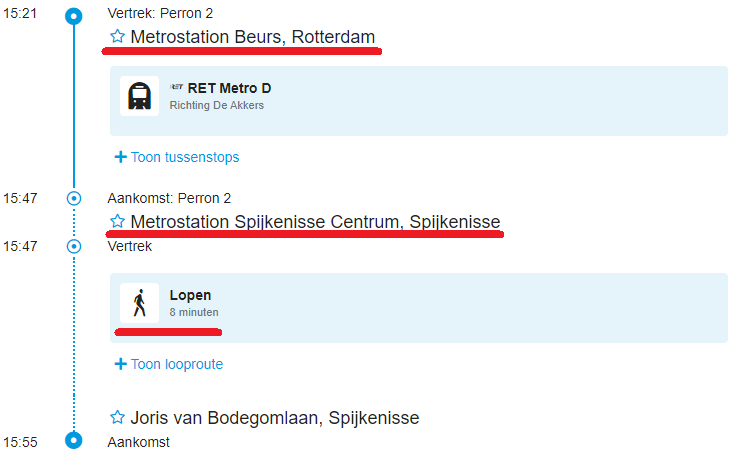Open Joris van Bodegomlaan, Spijkenisse
This screenshot has height=461, width=729.
point(275,417)
